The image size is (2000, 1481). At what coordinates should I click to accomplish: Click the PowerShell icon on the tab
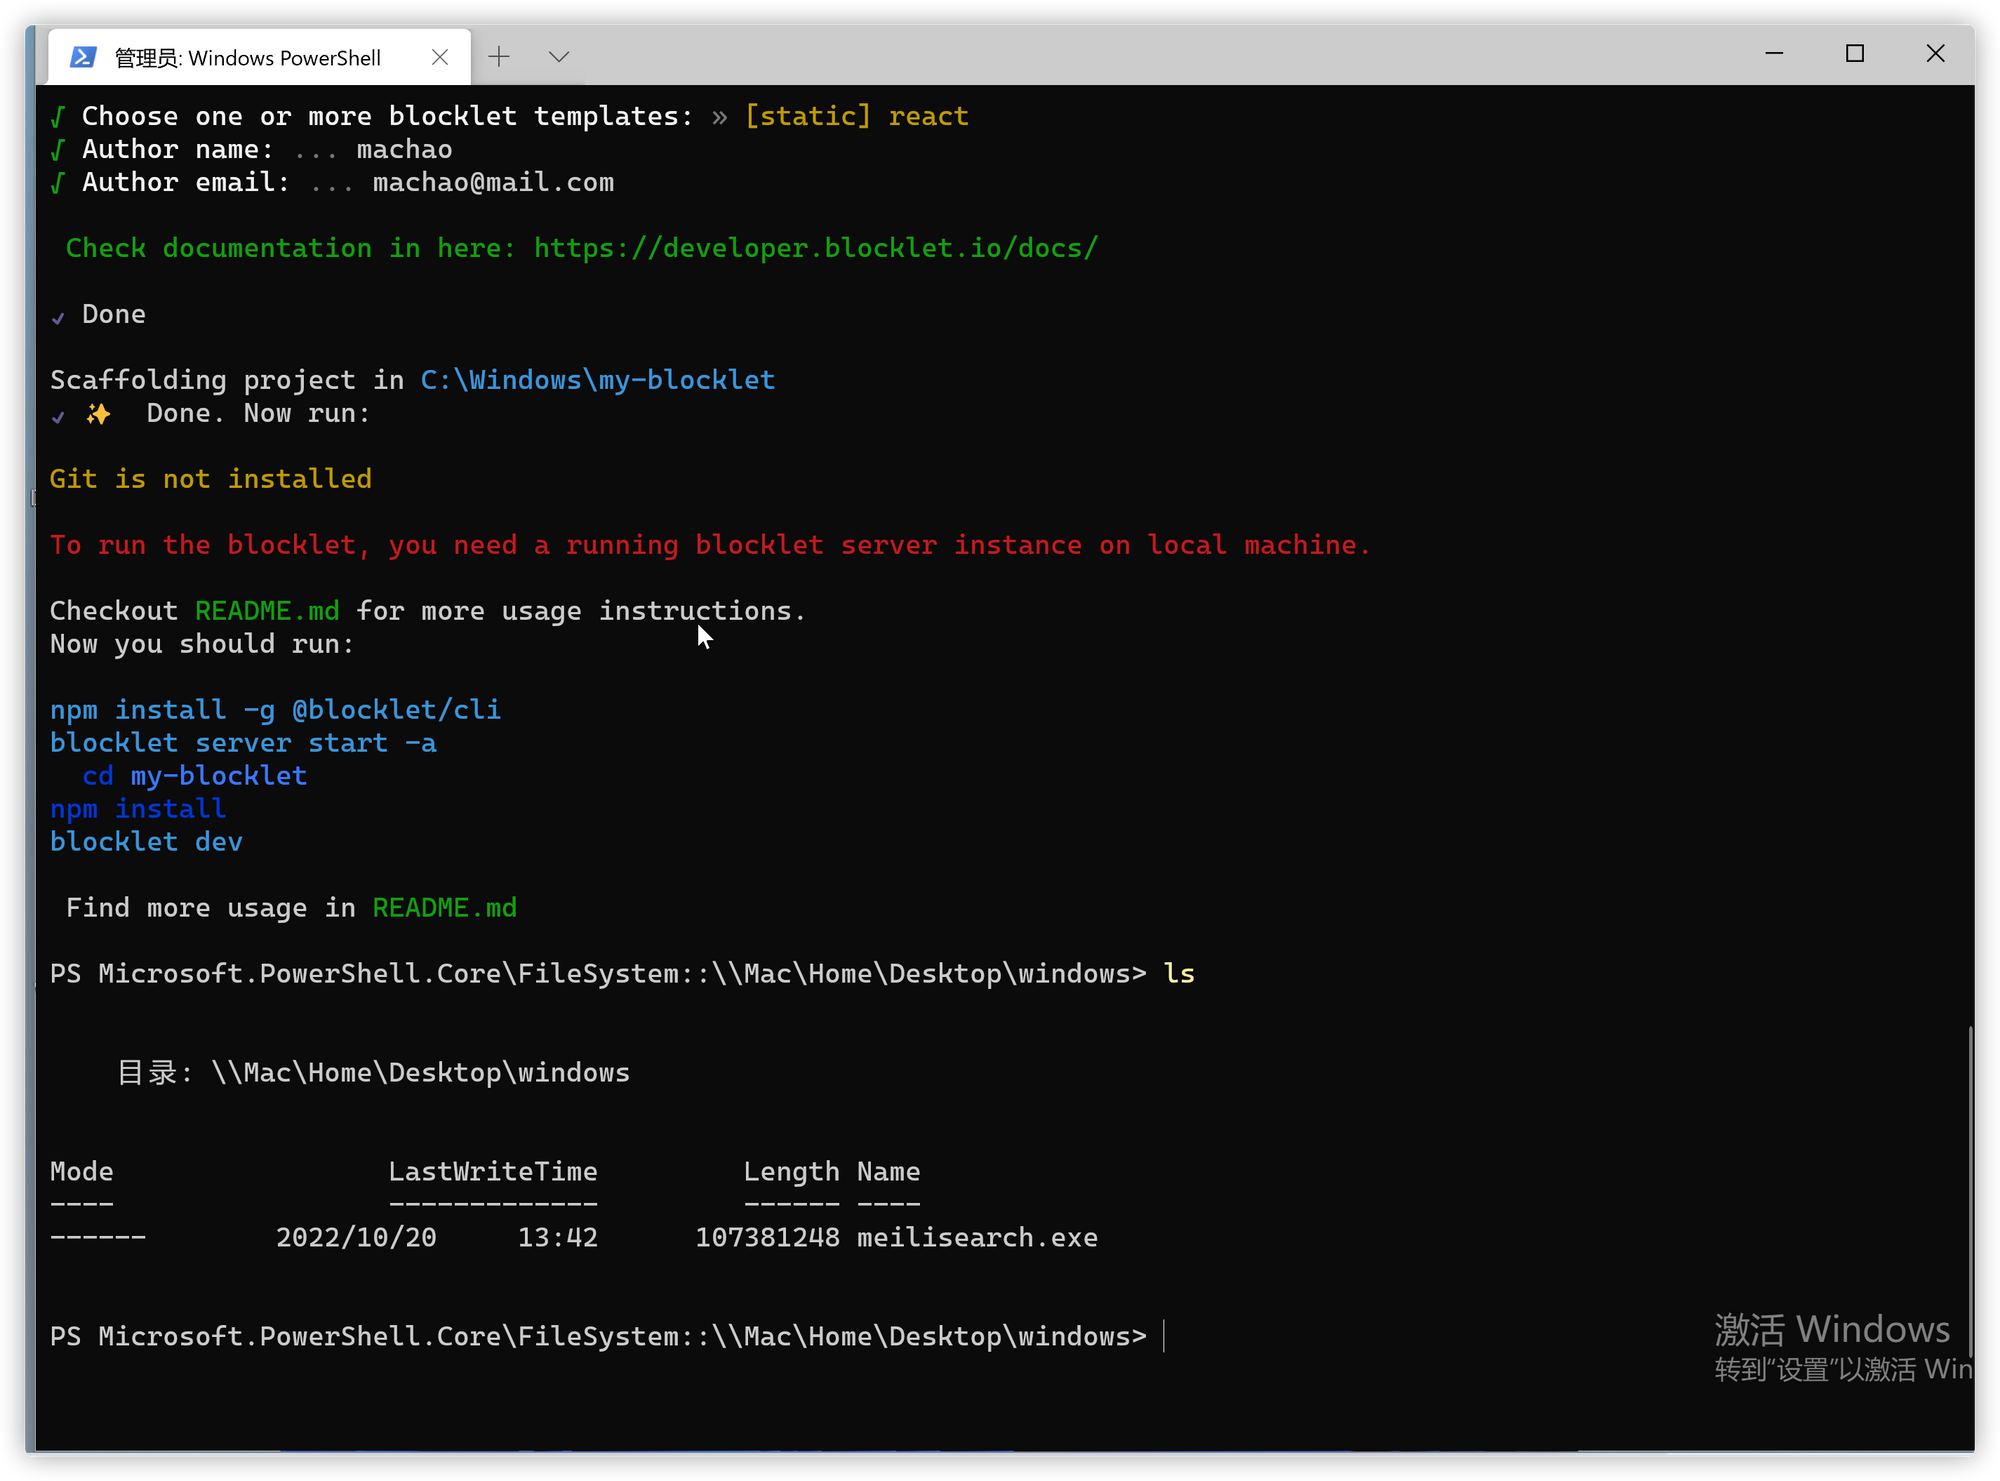(84, 57)
